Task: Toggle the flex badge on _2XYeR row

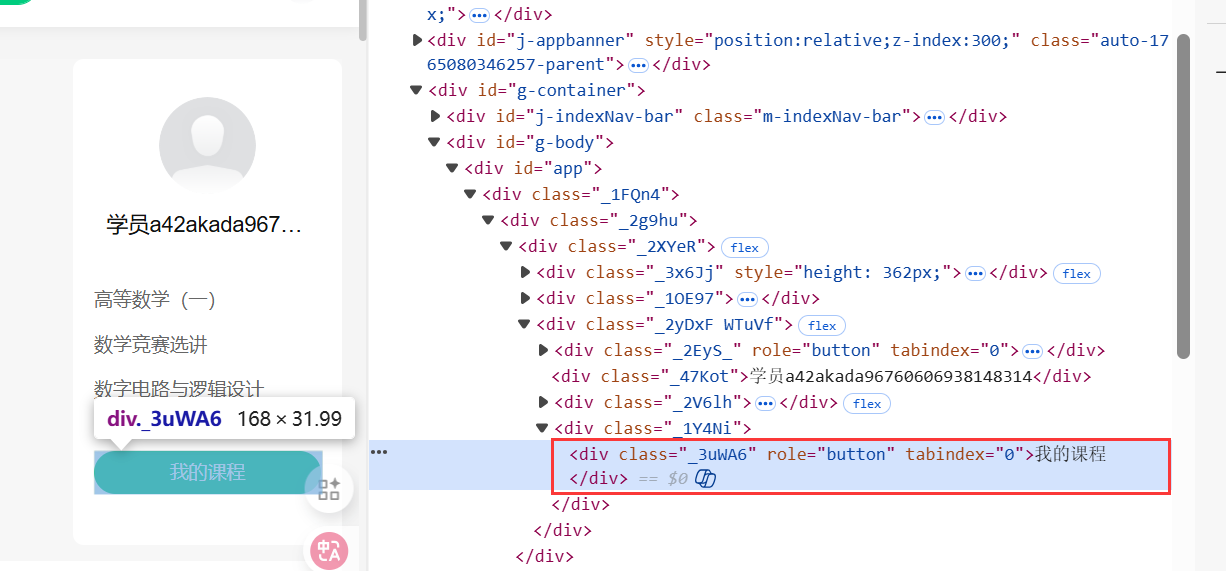Action: (x=745, y=247)
